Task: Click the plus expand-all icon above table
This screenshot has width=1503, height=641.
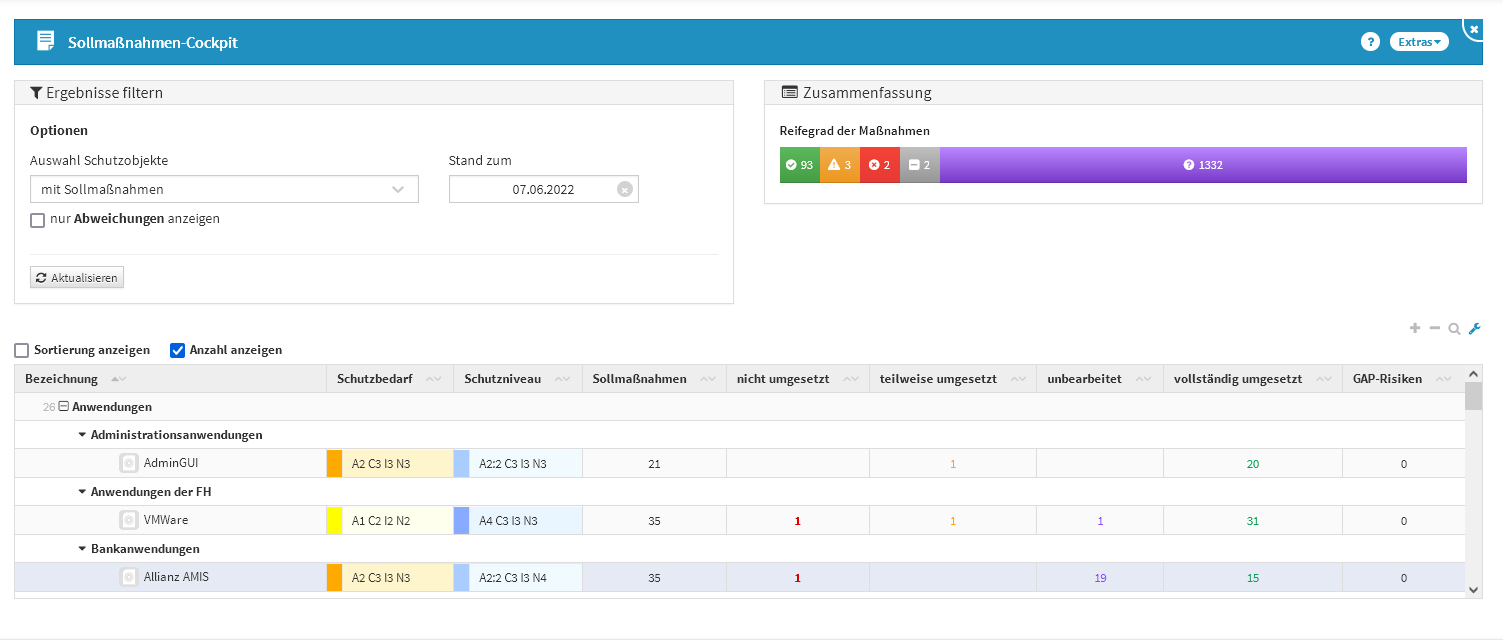Action: [x=1414, y=329]
